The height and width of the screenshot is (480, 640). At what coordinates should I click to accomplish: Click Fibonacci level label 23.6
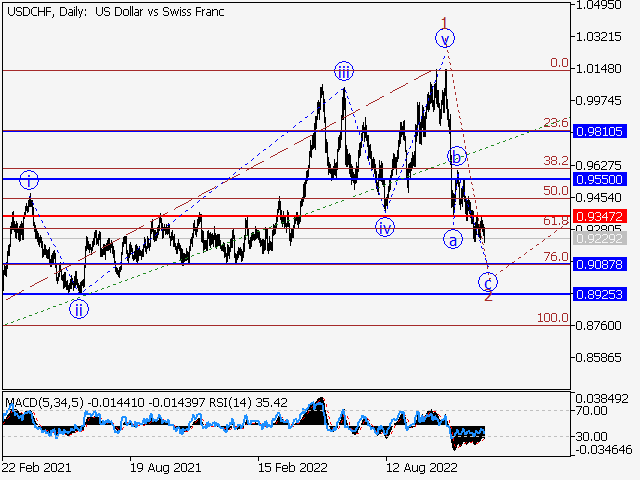pyautogui.click(x=556, y=122)
